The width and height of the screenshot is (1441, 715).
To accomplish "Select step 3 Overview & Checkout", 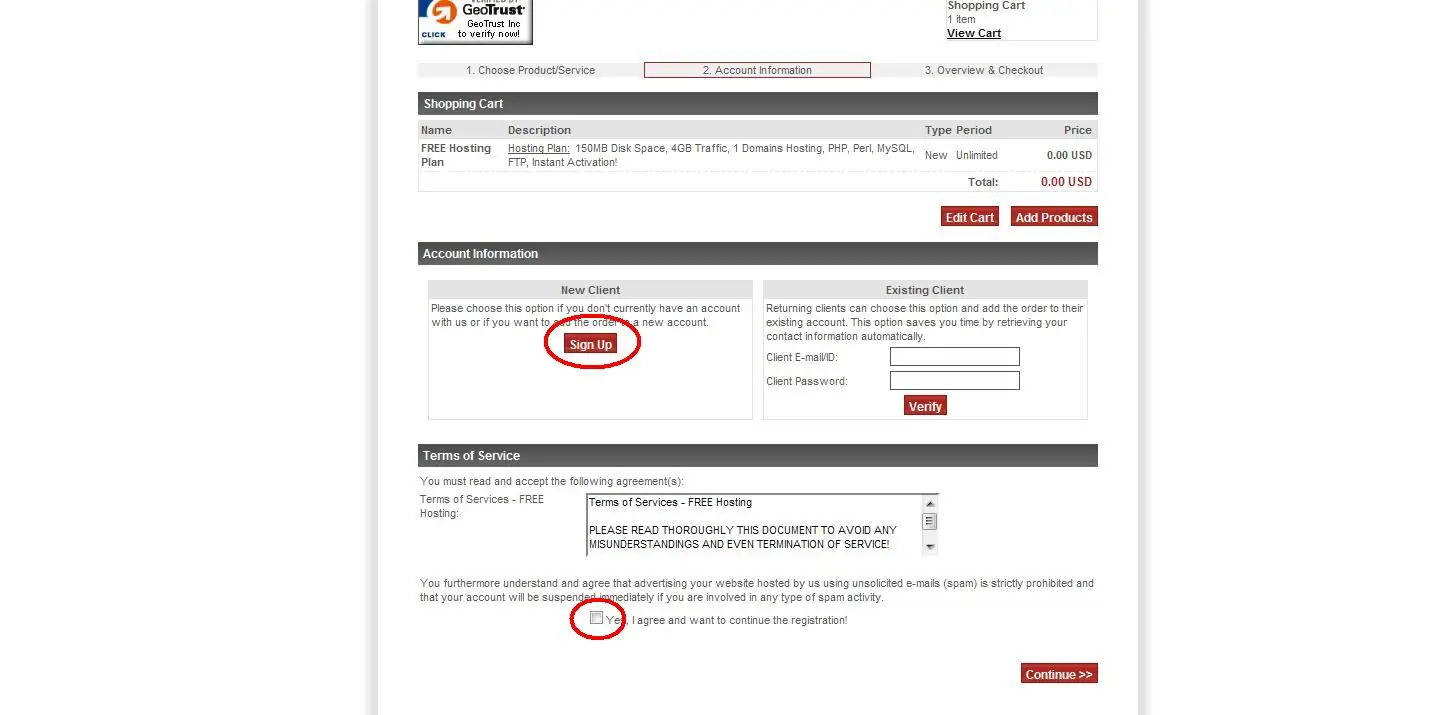I will (984, 70).
